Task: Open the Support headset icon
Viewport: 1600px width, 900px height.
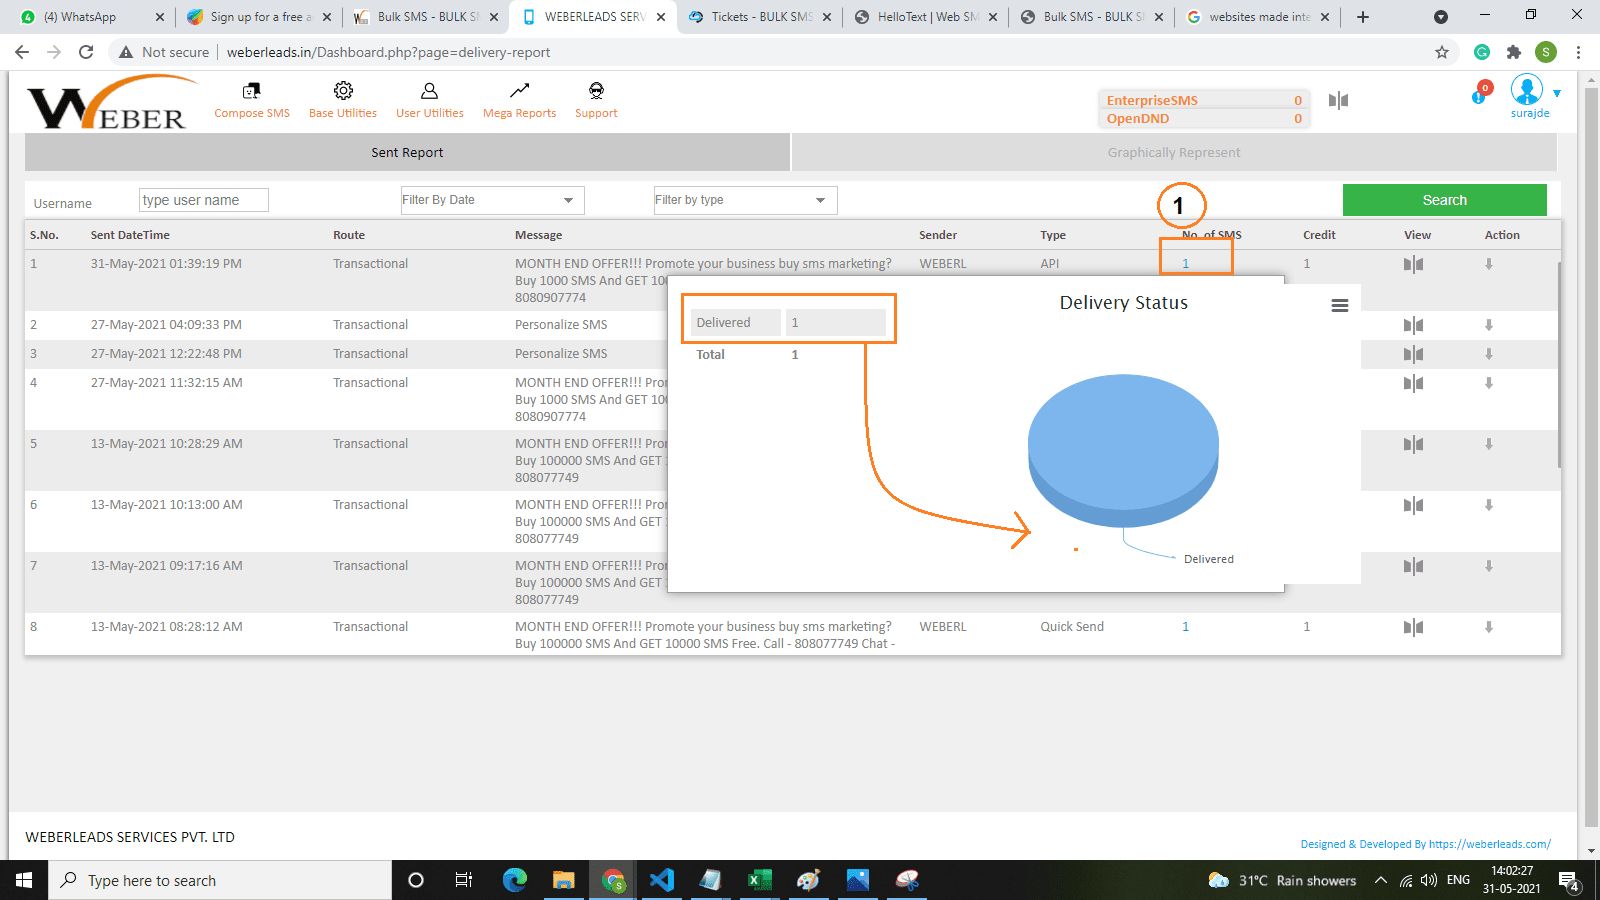Action: [596, 92]
